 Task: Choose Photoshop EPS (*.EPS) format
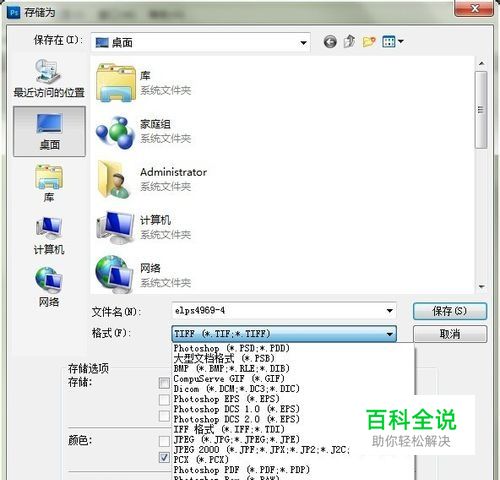pyautogui.click(x=227, y=399)
